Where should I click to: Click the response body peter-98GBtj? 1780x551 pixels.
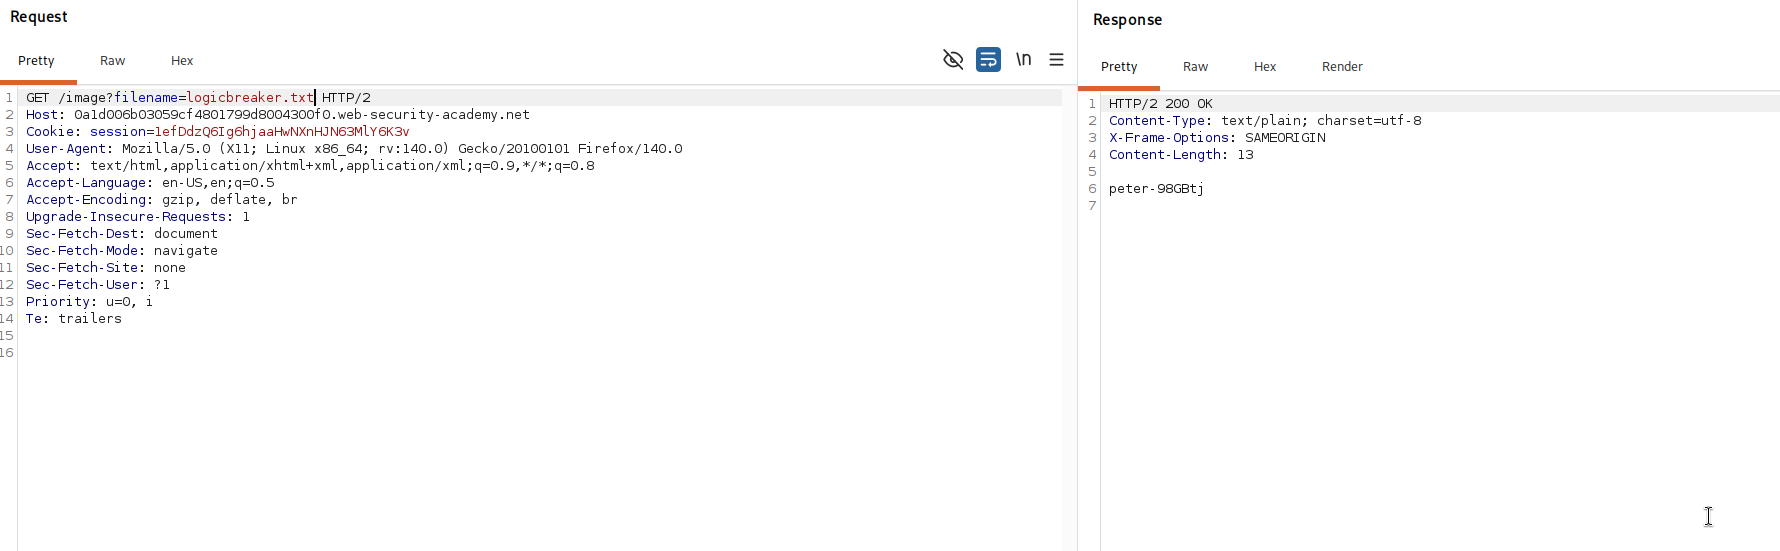coord(1156,189)
